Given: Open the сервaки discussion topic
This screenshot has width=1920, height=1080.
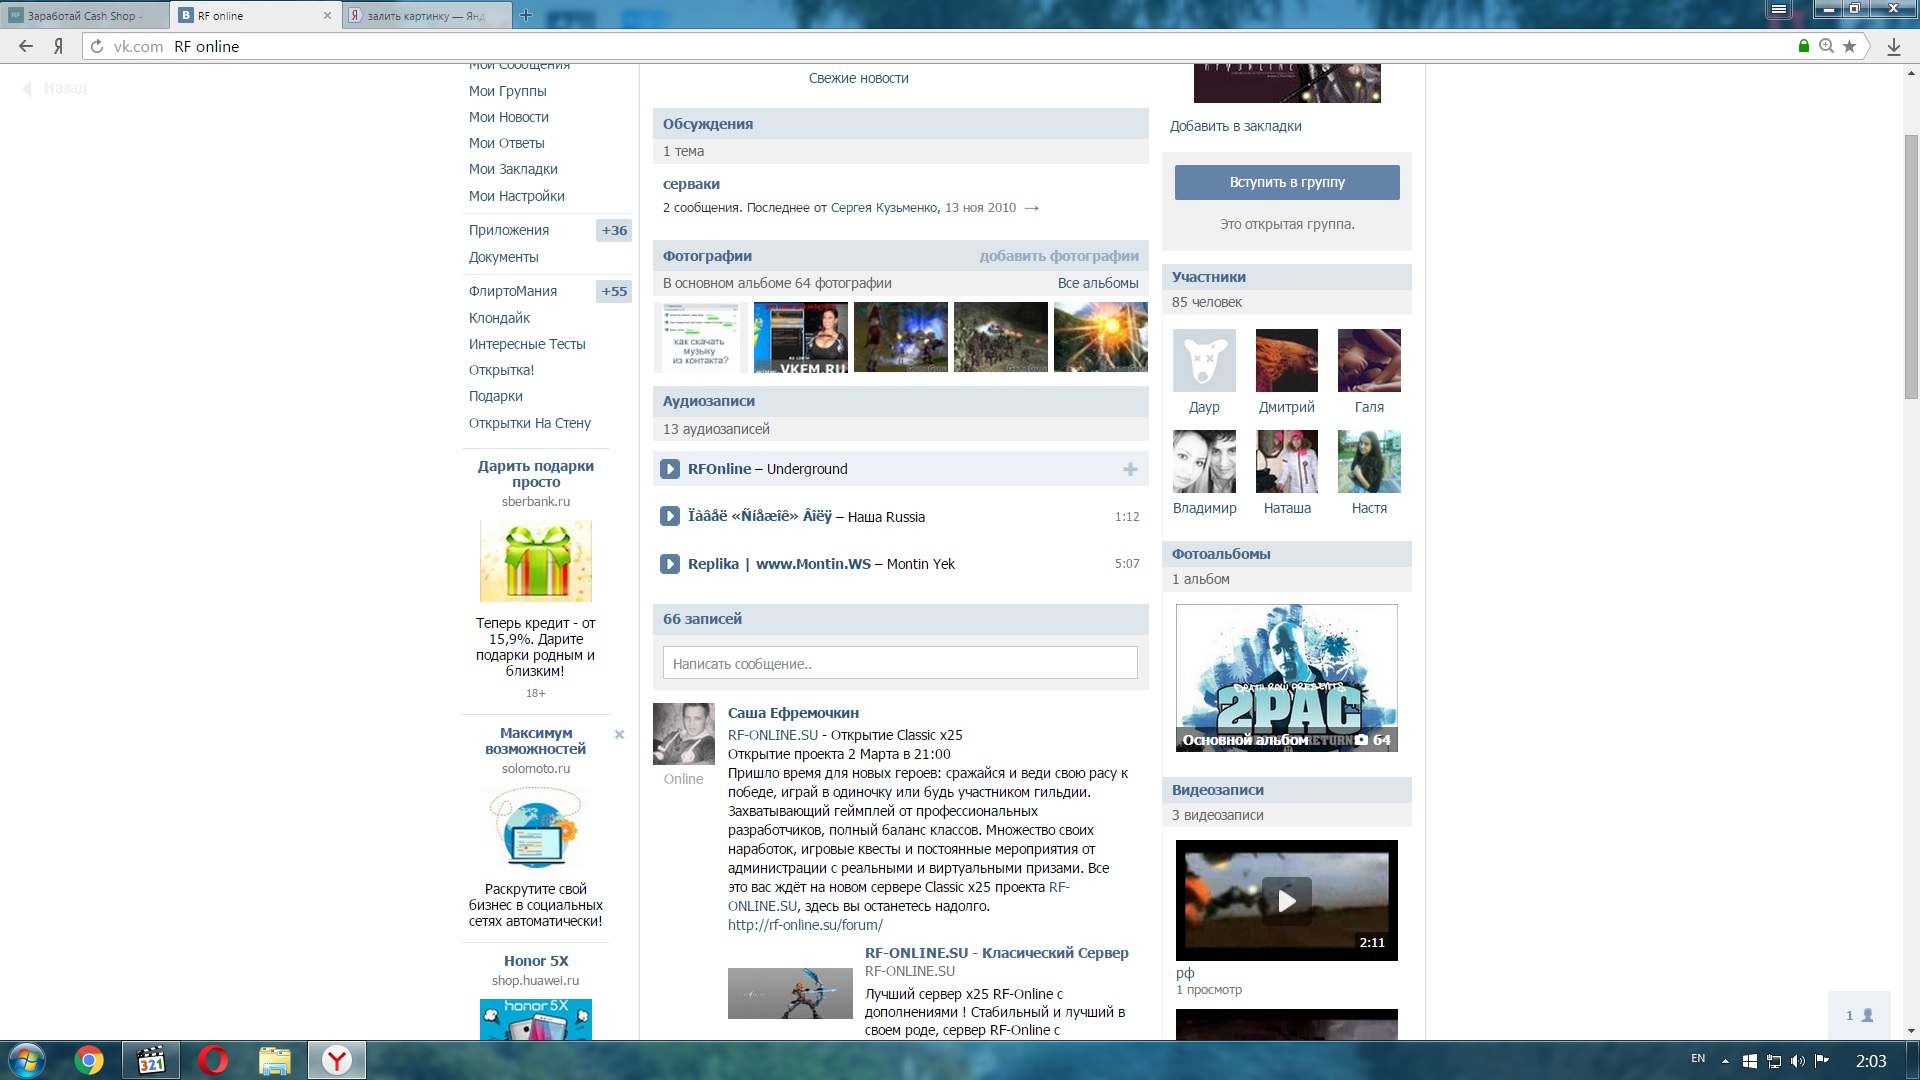Looking at the screenshot, I should pyautogui.click(x=691, y=184).
